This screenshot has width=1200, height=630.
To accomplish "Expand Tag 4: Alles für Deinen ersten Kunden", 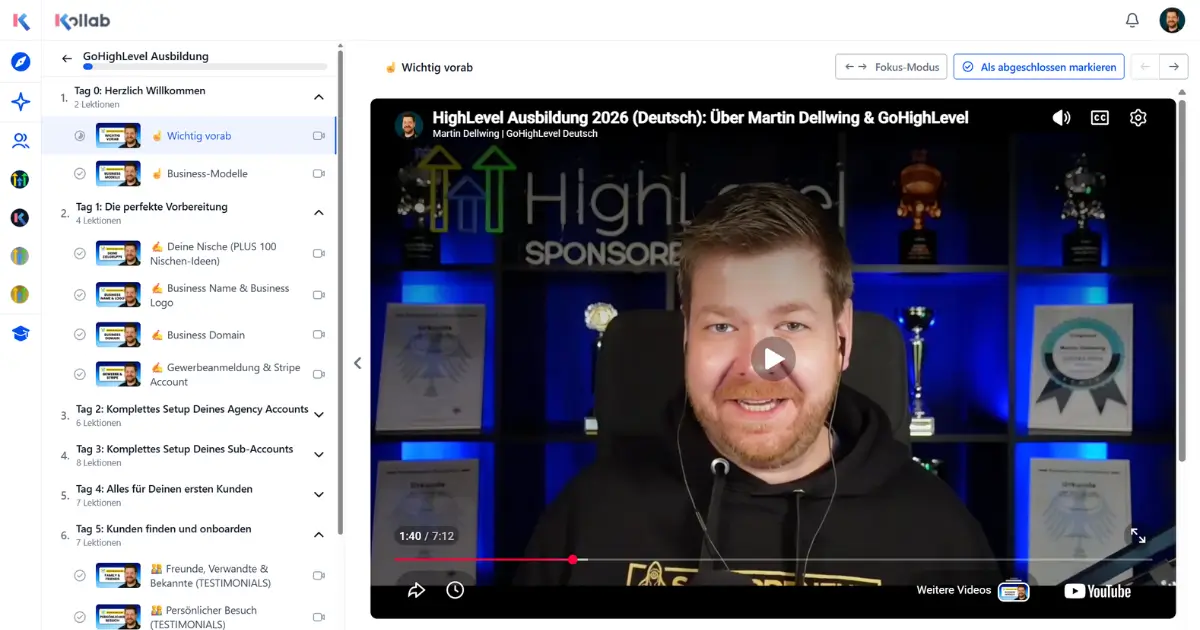I will point(319,495).
